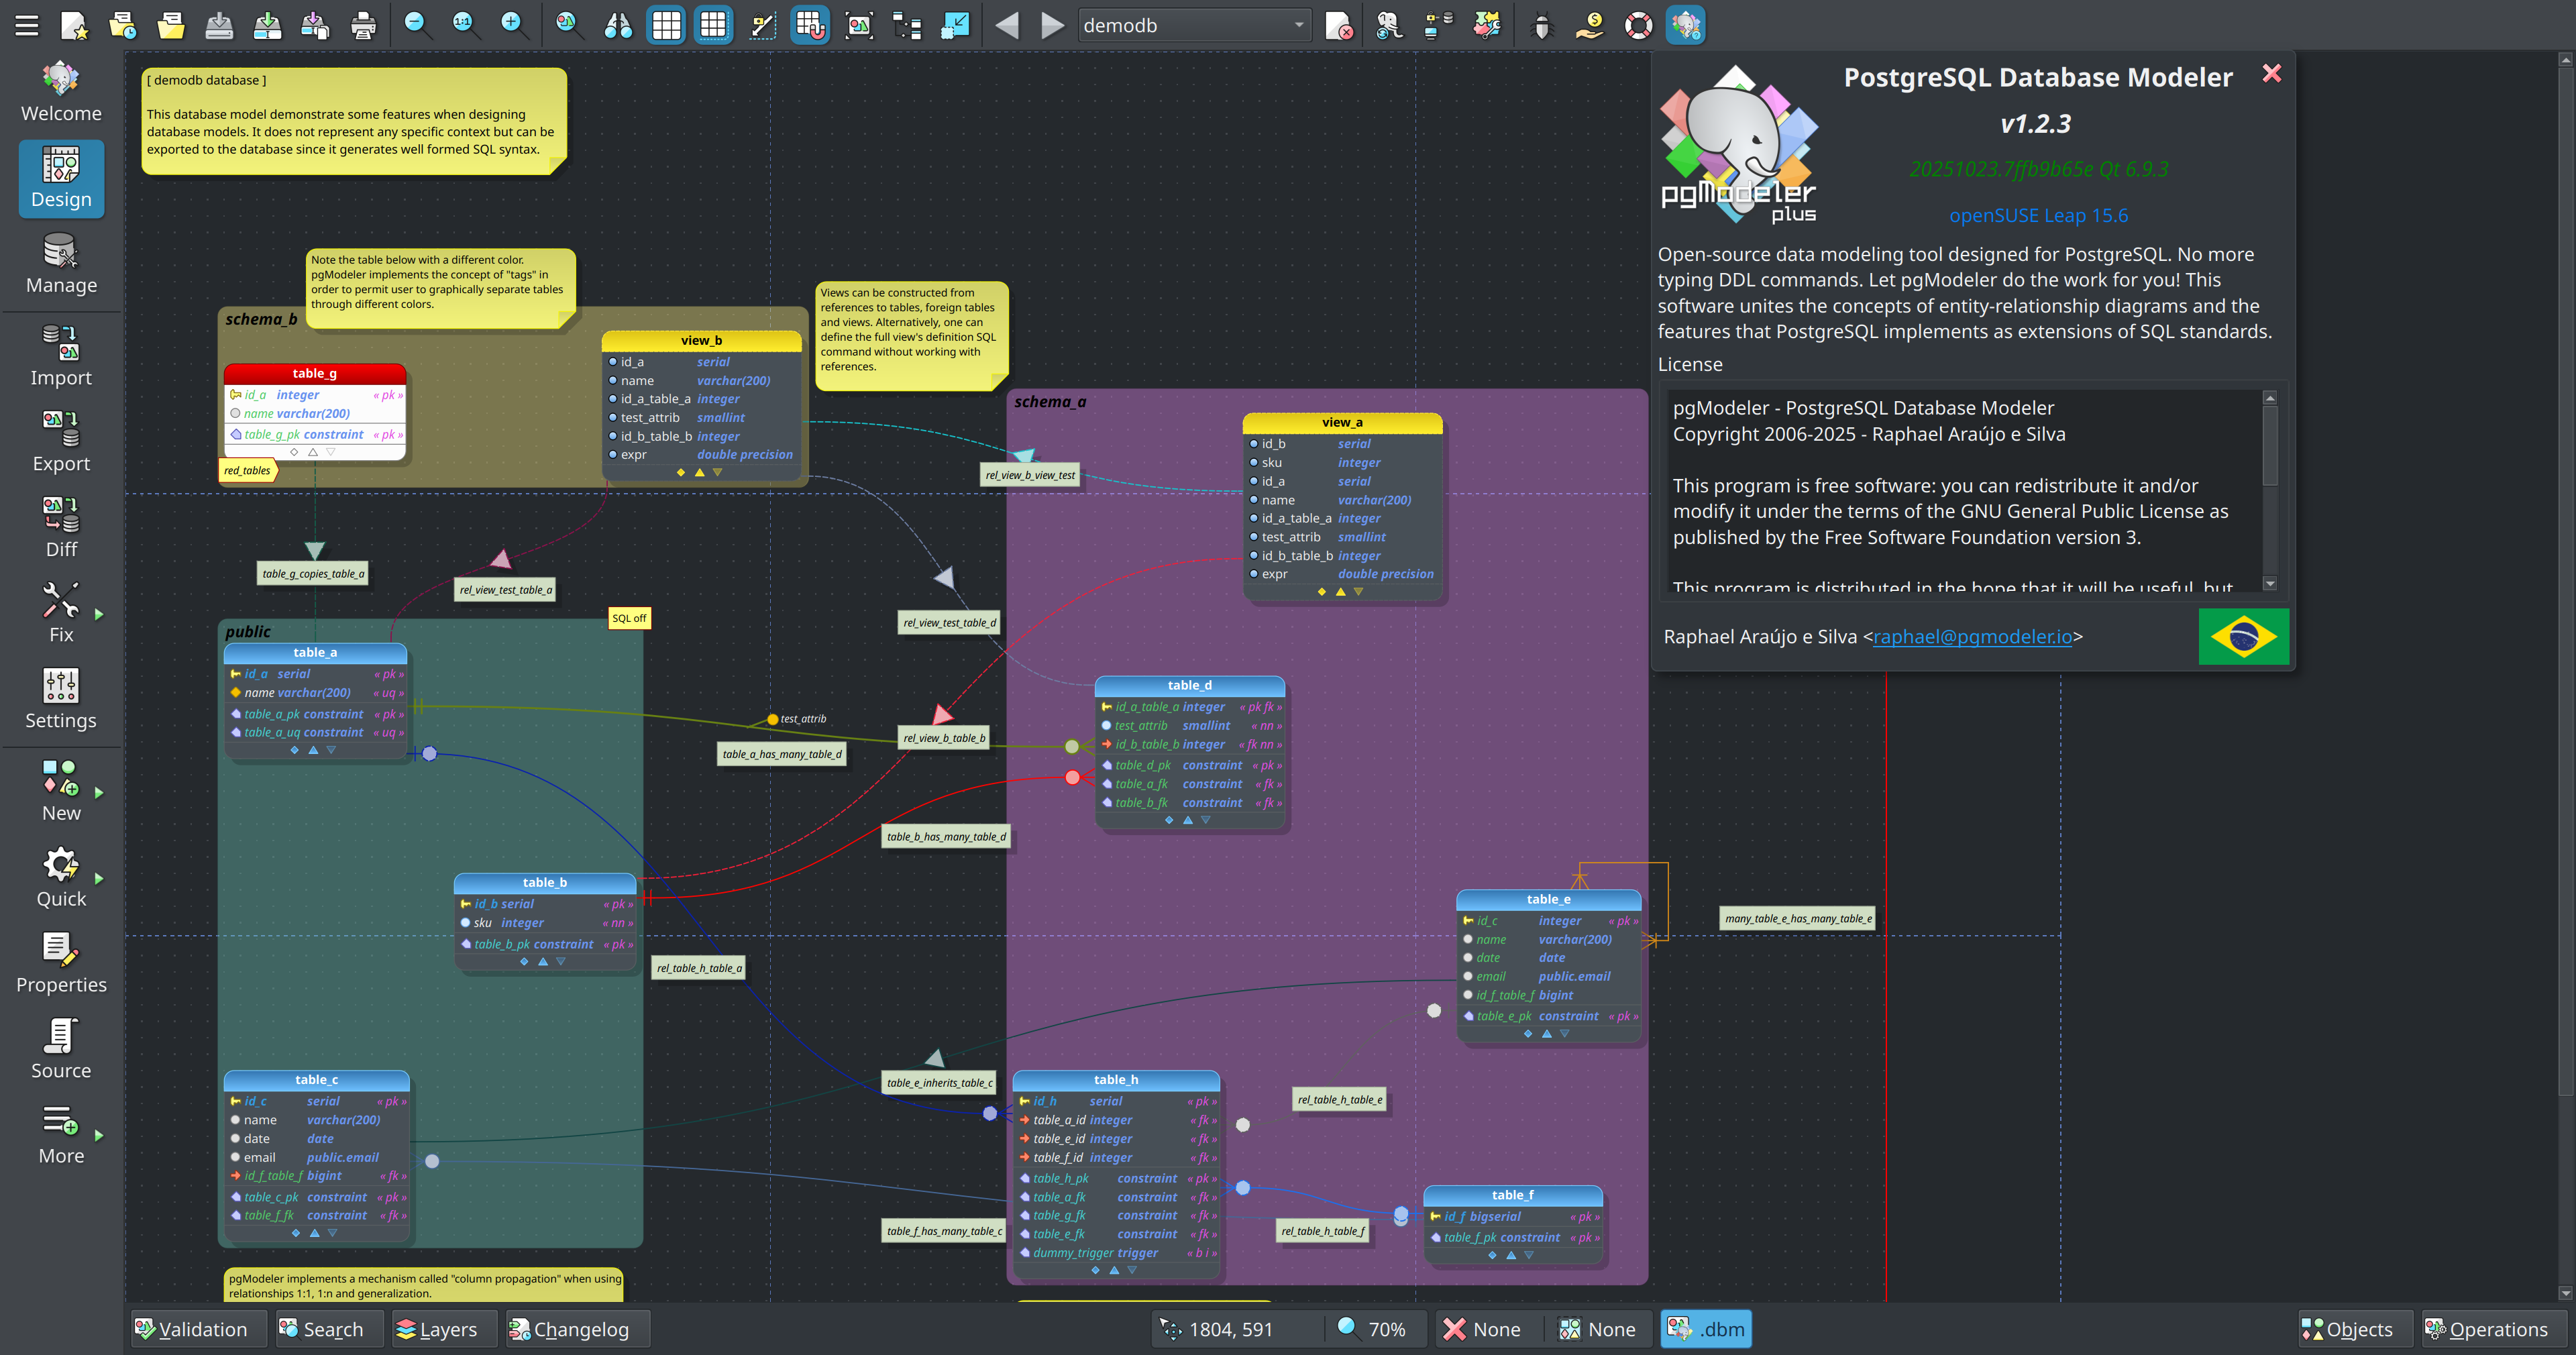2576x1355 pixels.
Task: Print the current model
Action: 363,25
